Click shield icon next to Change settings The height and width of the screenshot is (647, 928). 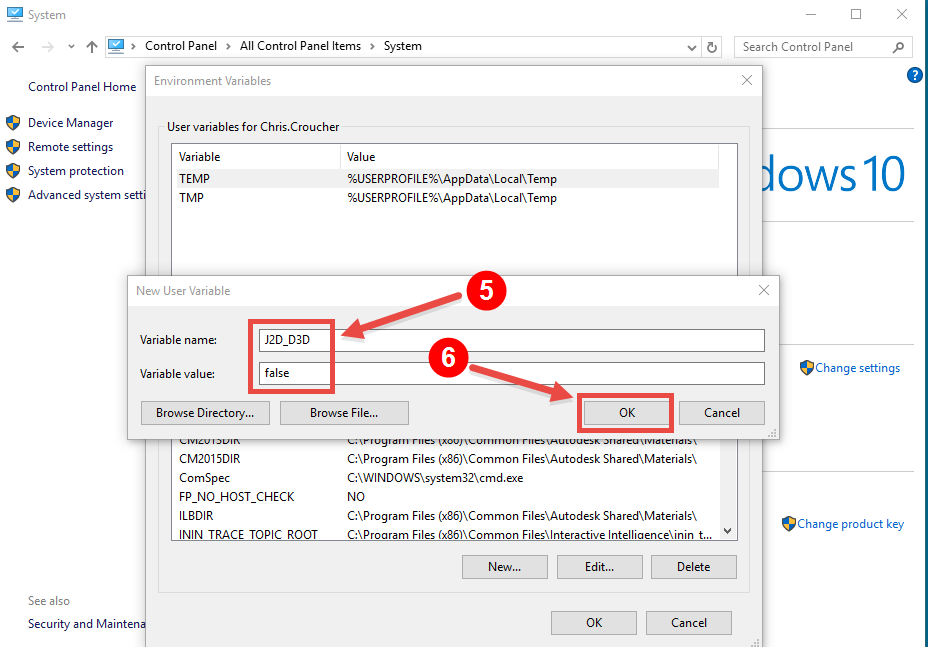[807, 368]
